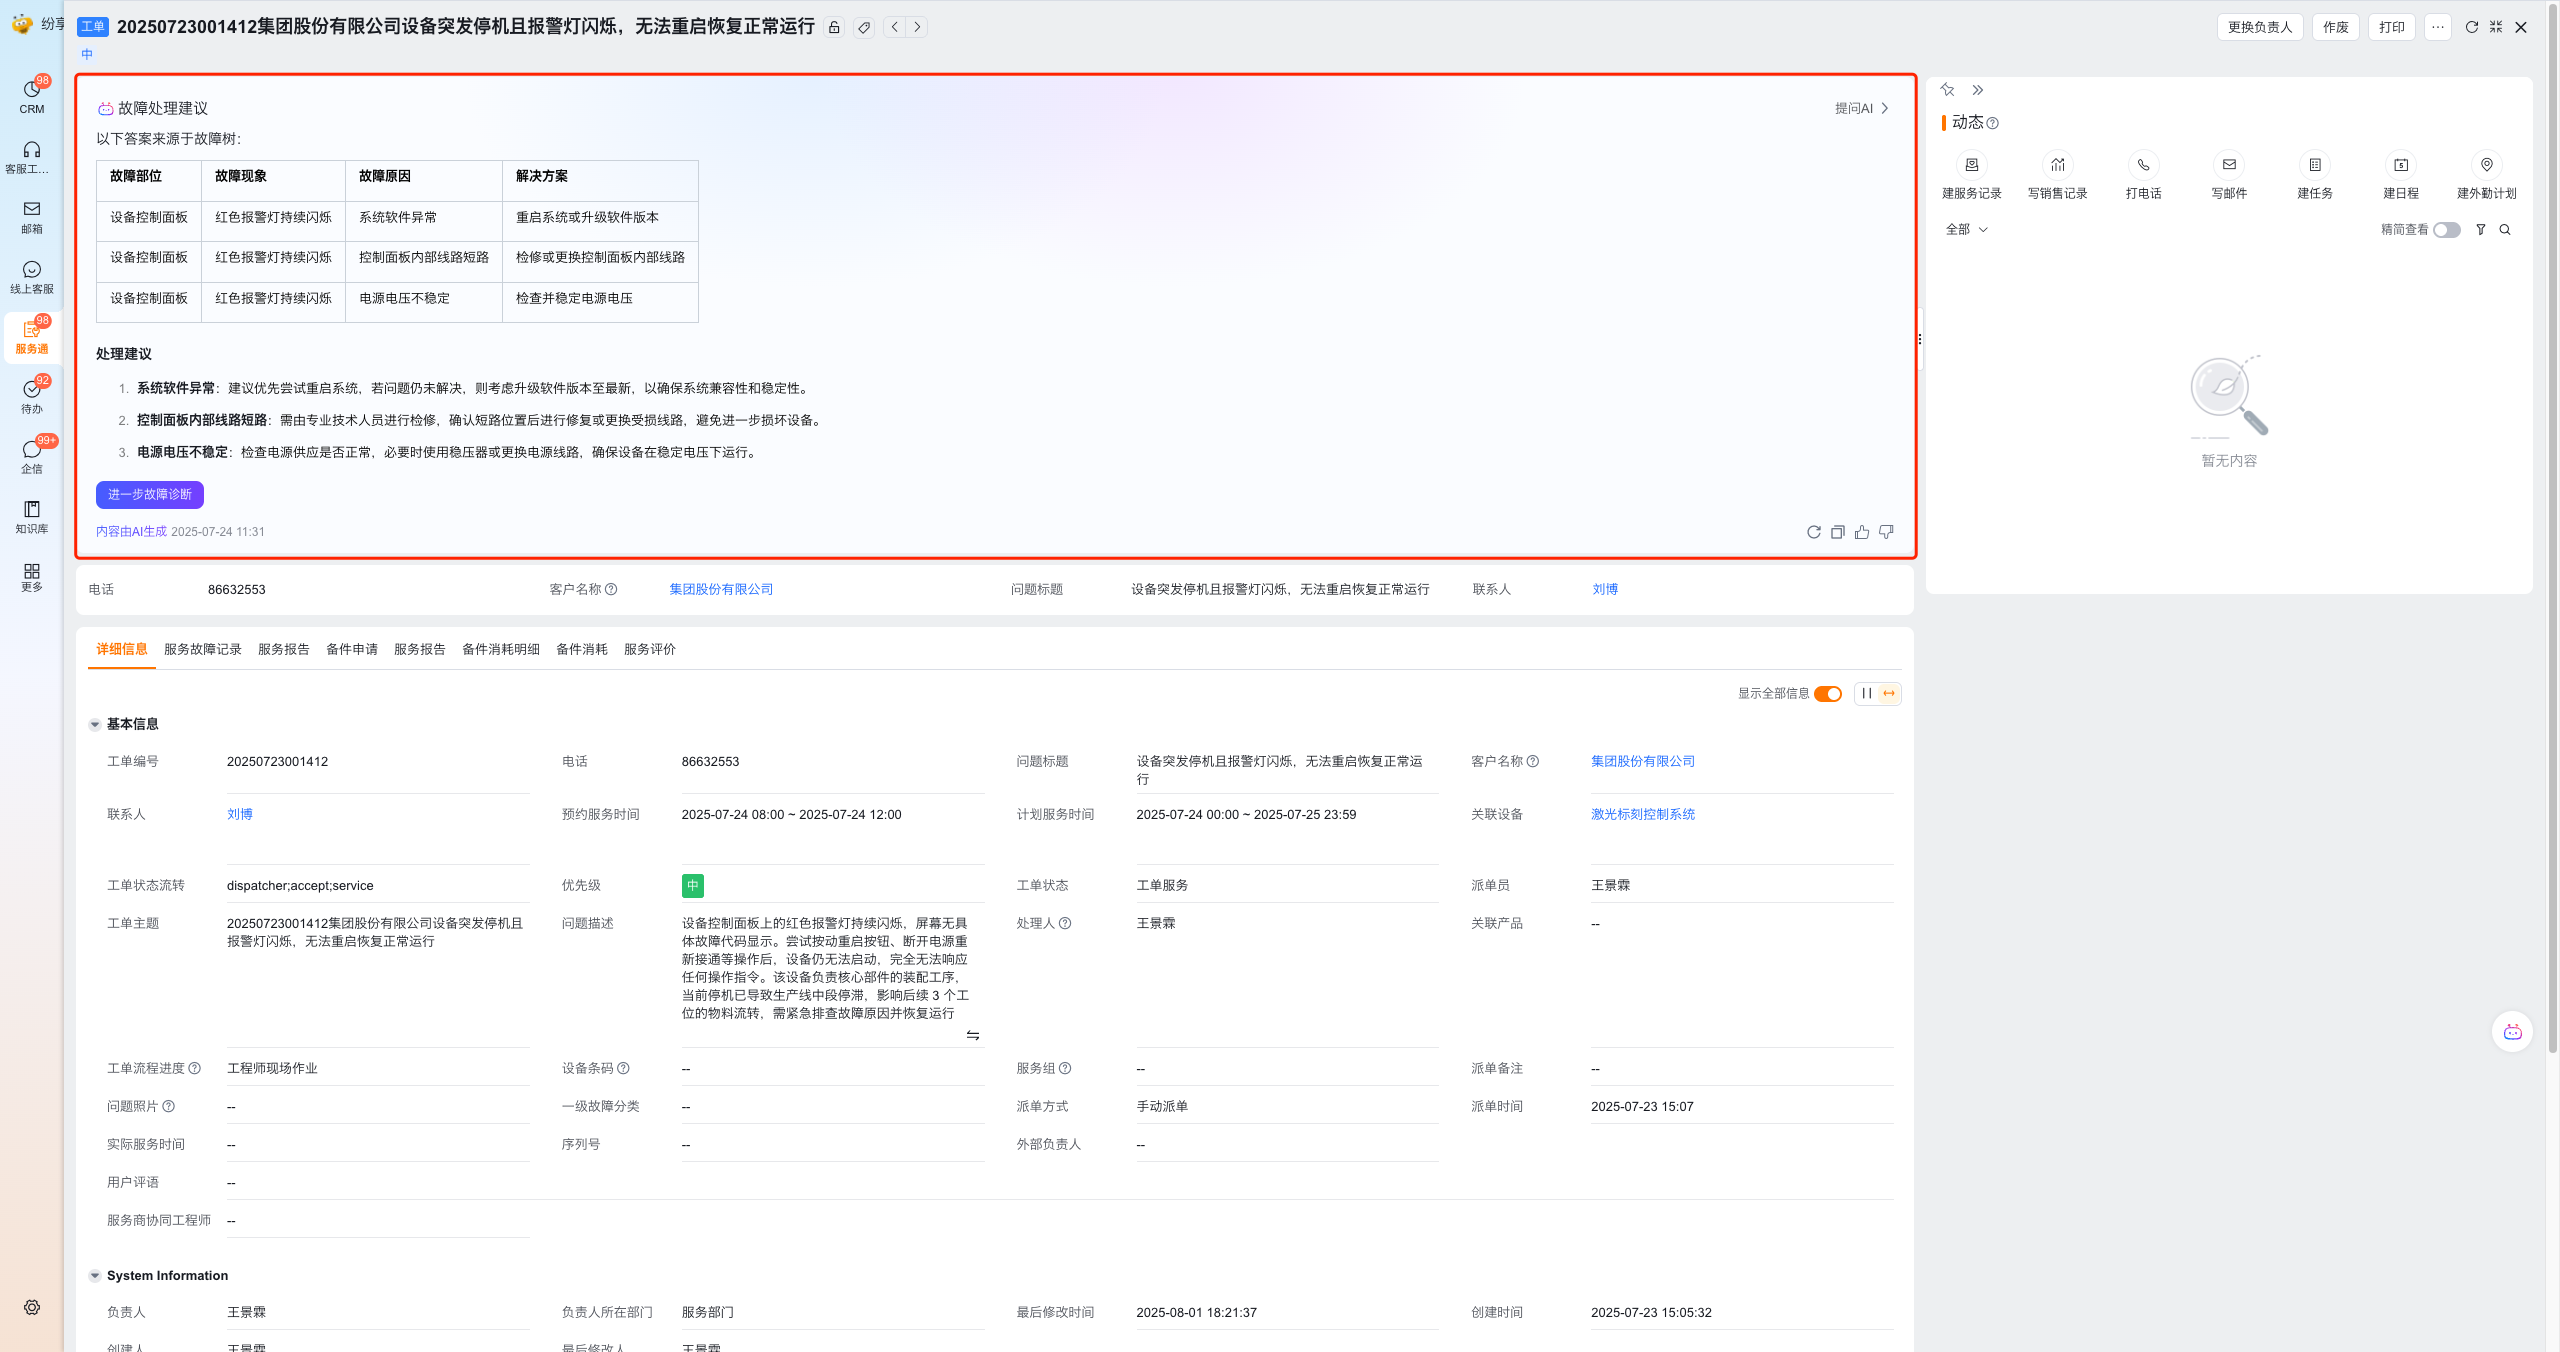Click 进一步故障诊断 button
The height and width of the screenshot is (1352, 2560).
[150, 495]
